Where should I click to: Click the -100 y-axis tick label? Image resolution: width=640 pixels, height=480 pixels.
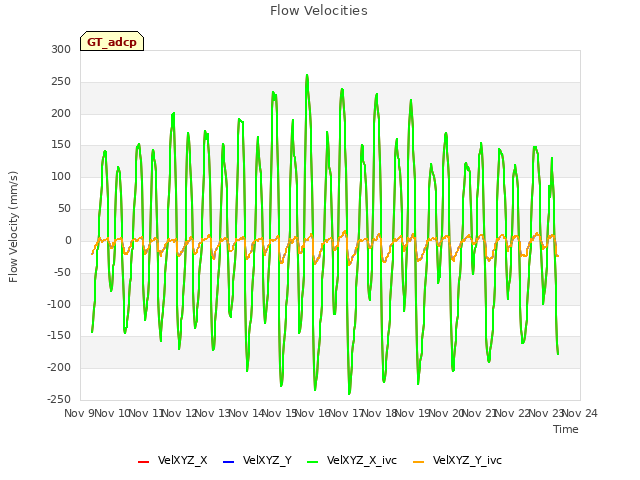tap(59, 304)
